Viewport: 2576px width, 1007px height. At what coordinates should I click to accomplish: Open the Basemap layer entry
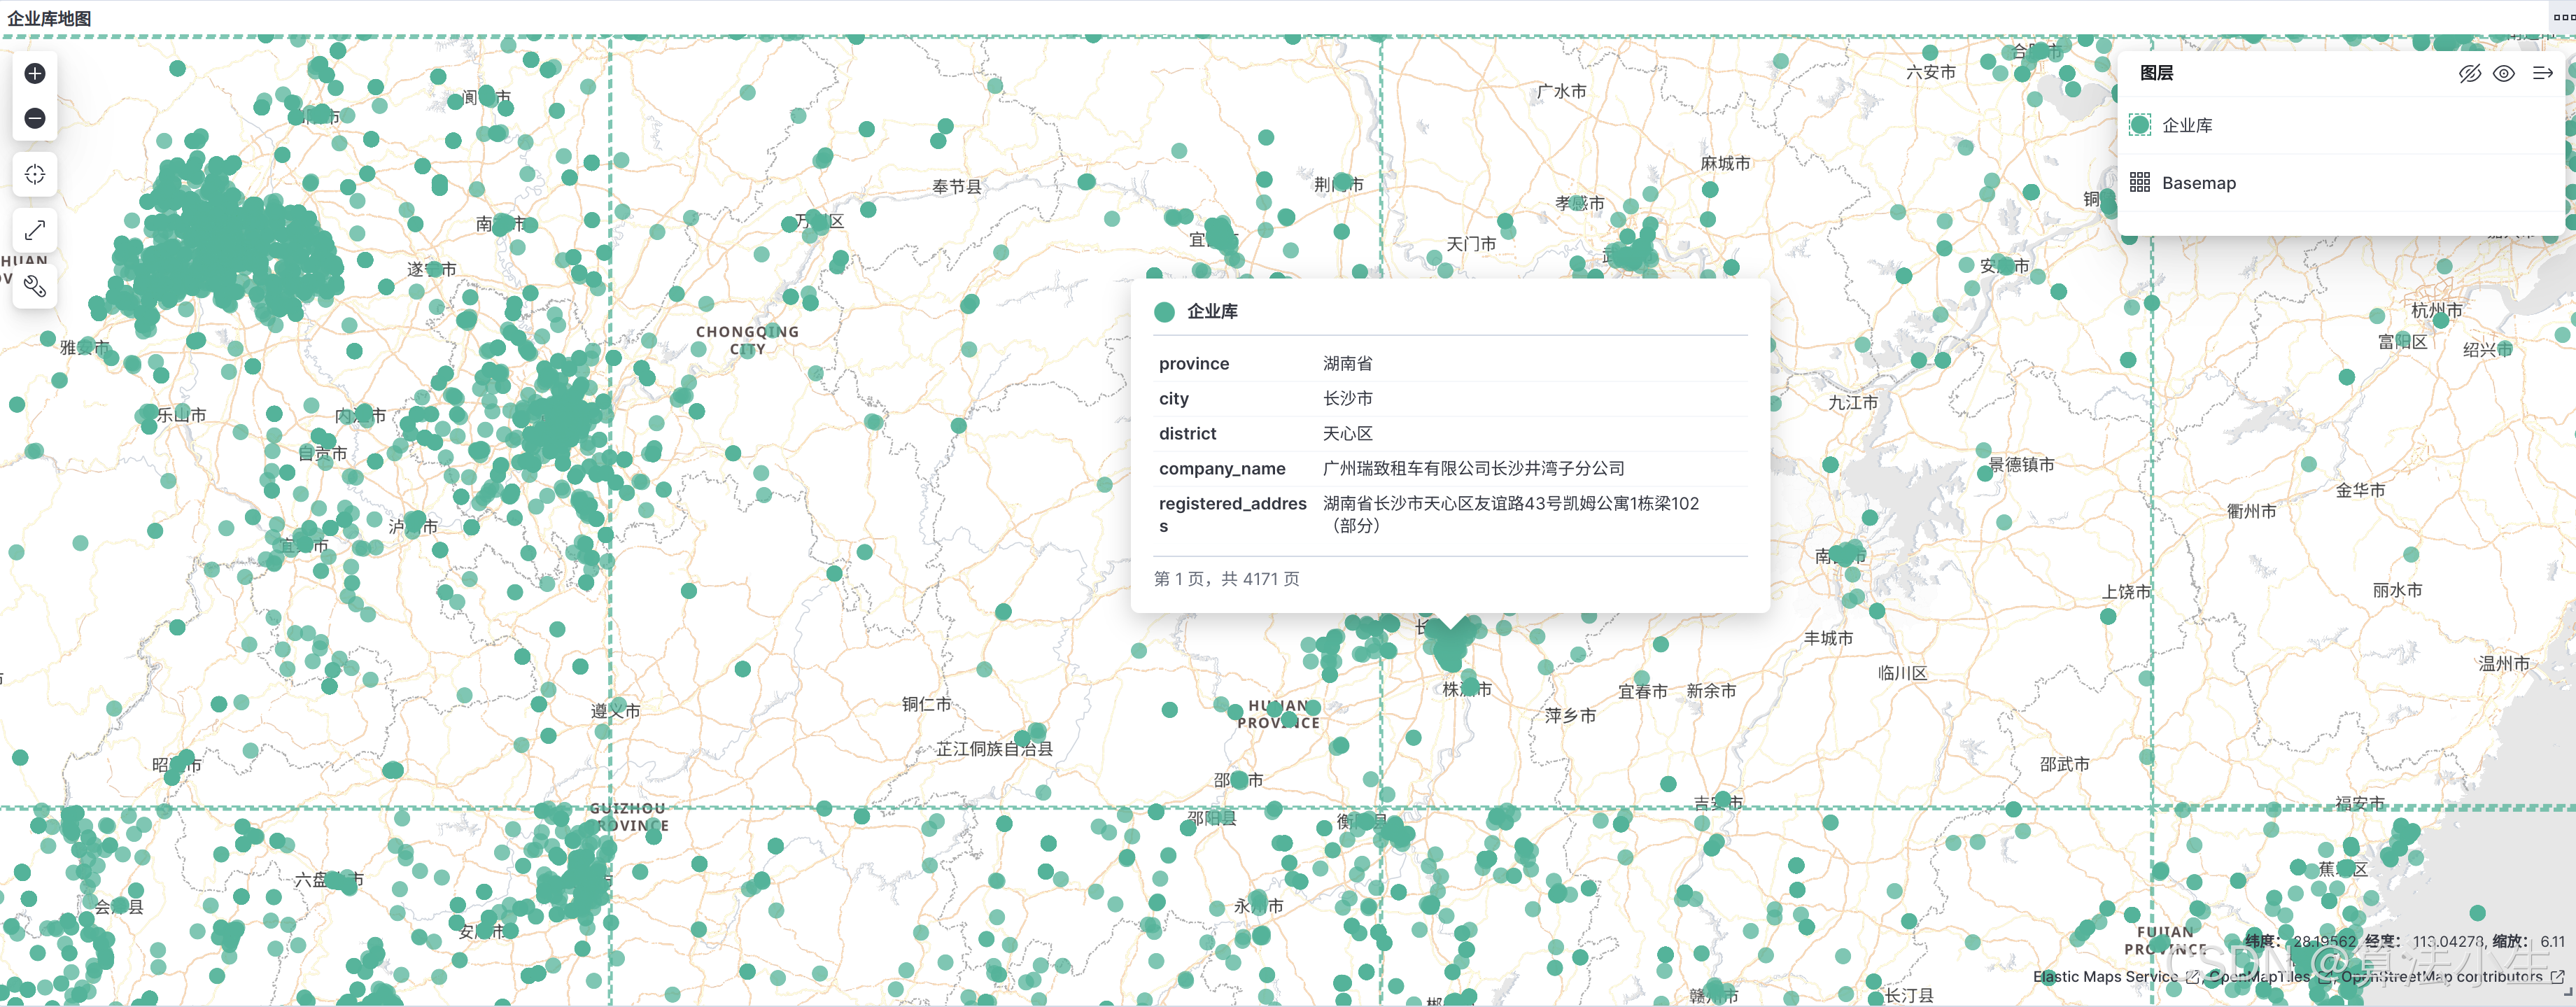[2199, 183]
